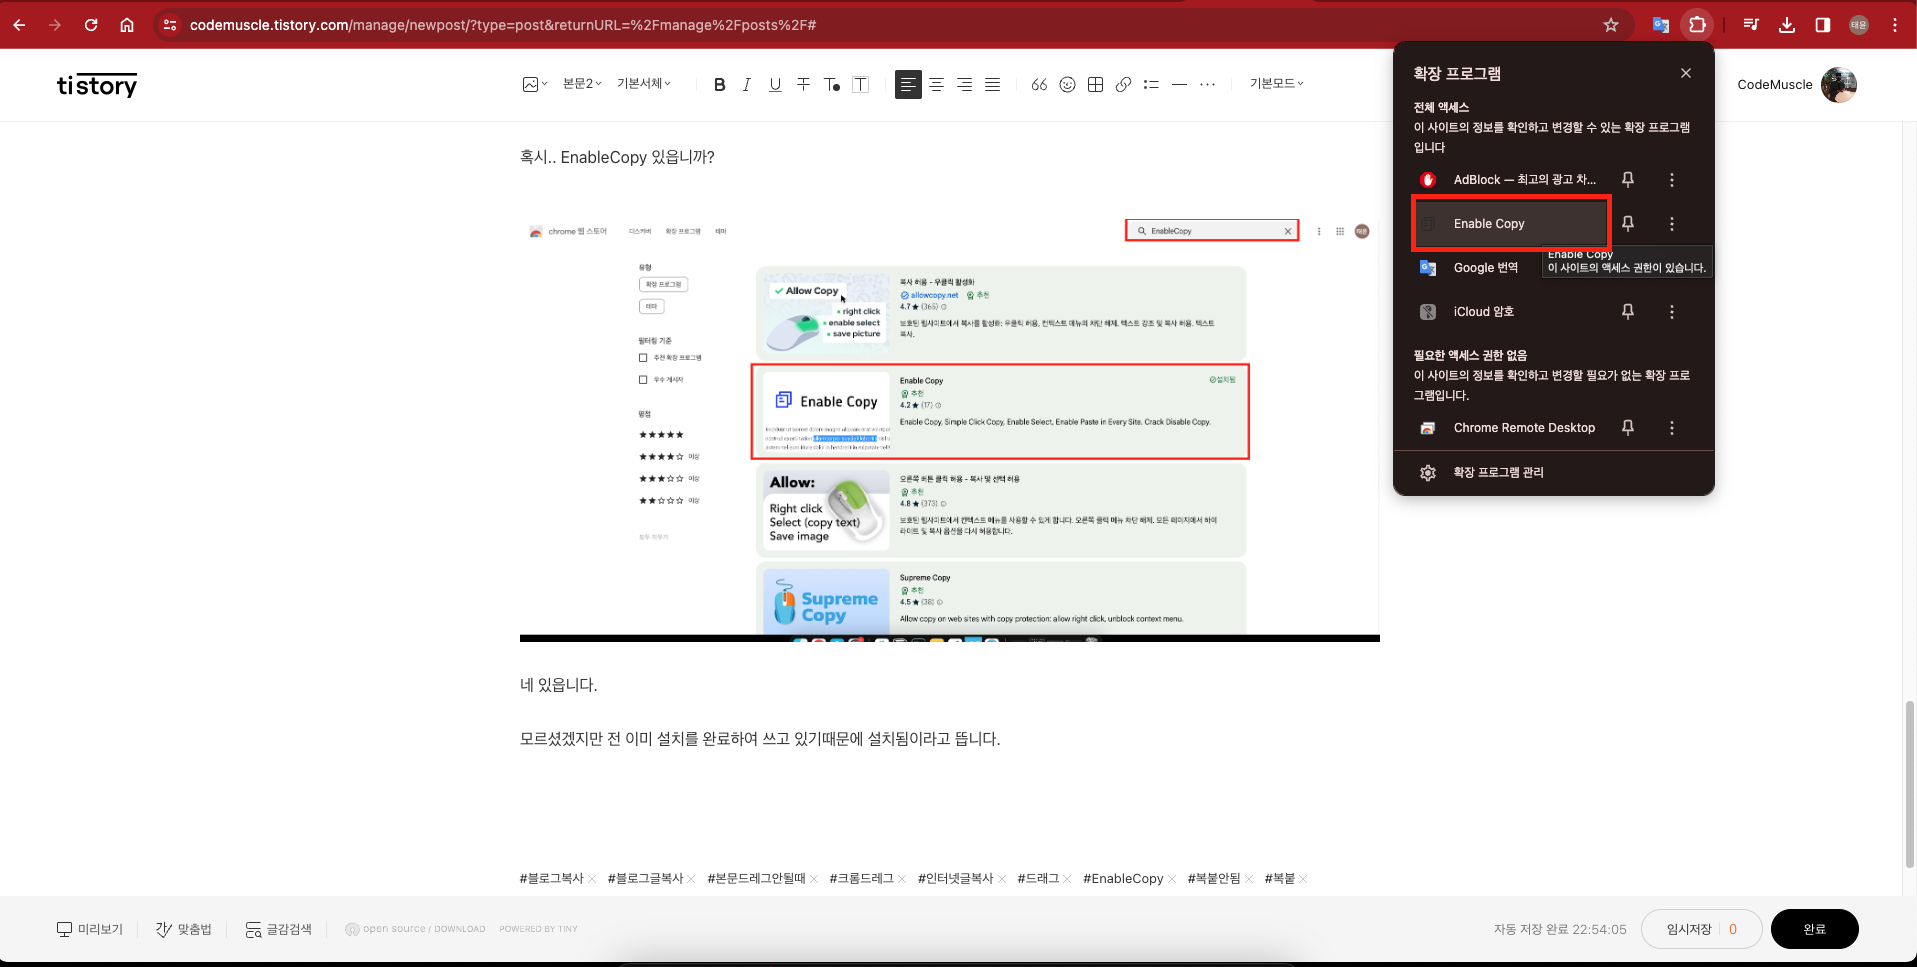Expand the image attachment dropdown
Screen dimensions: 1917x967
(x=535, y=85)
